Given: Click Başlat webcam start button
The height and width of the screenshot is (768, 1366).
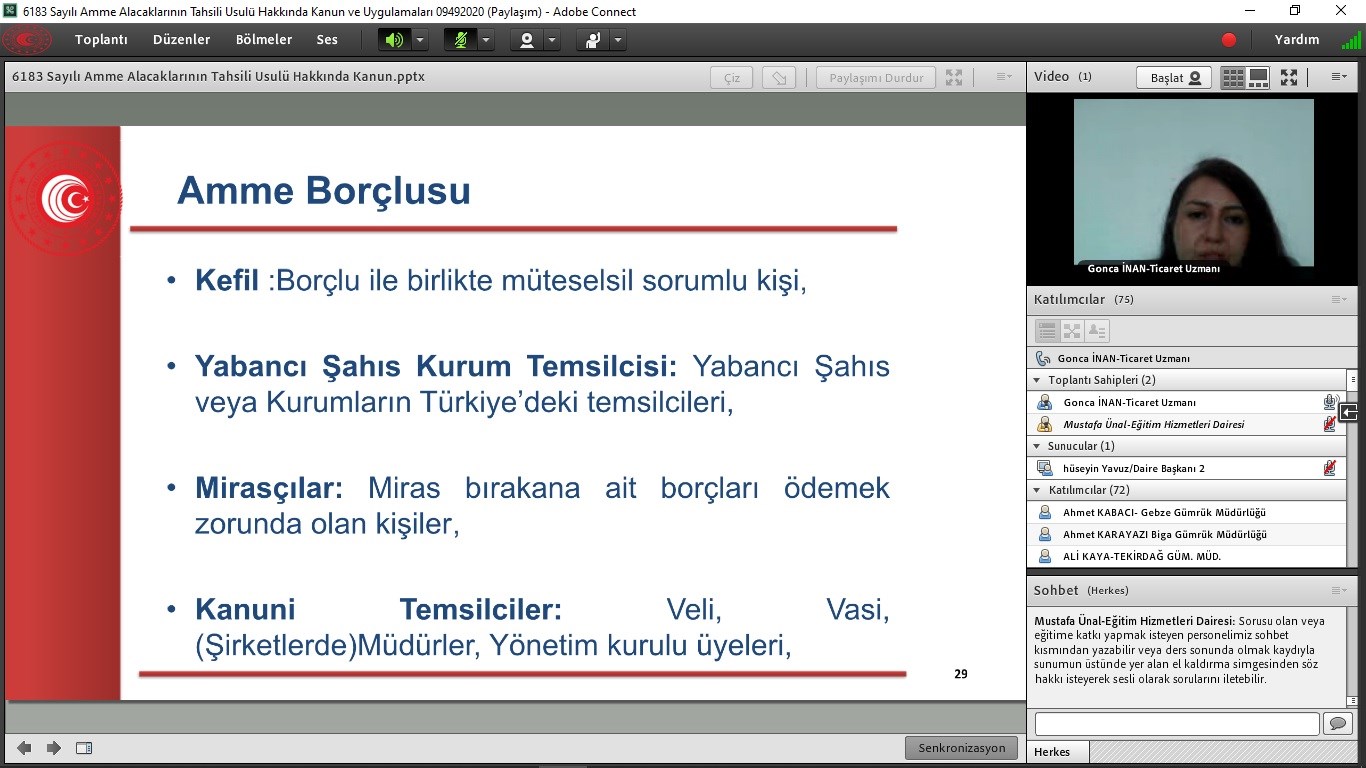Looking at the screenshot, I should [1174, 77].
